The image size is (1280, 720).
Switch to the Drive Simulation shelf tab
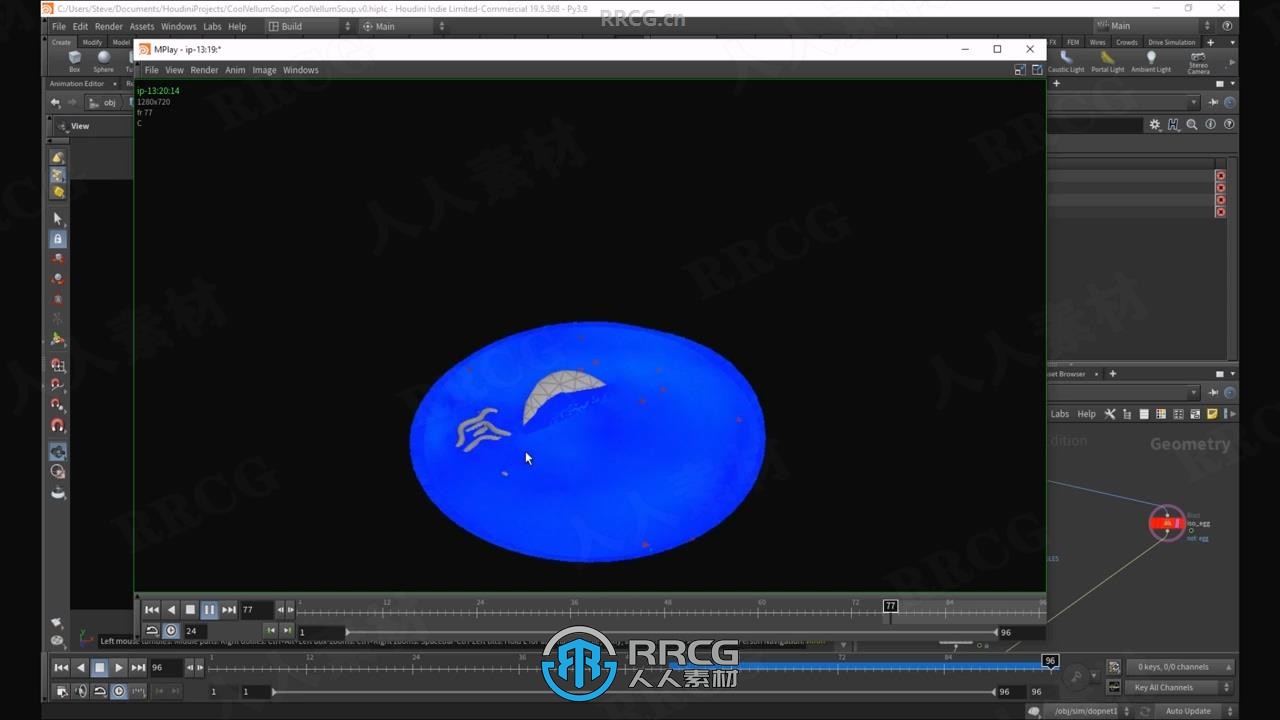click(x=1171, y=42)
